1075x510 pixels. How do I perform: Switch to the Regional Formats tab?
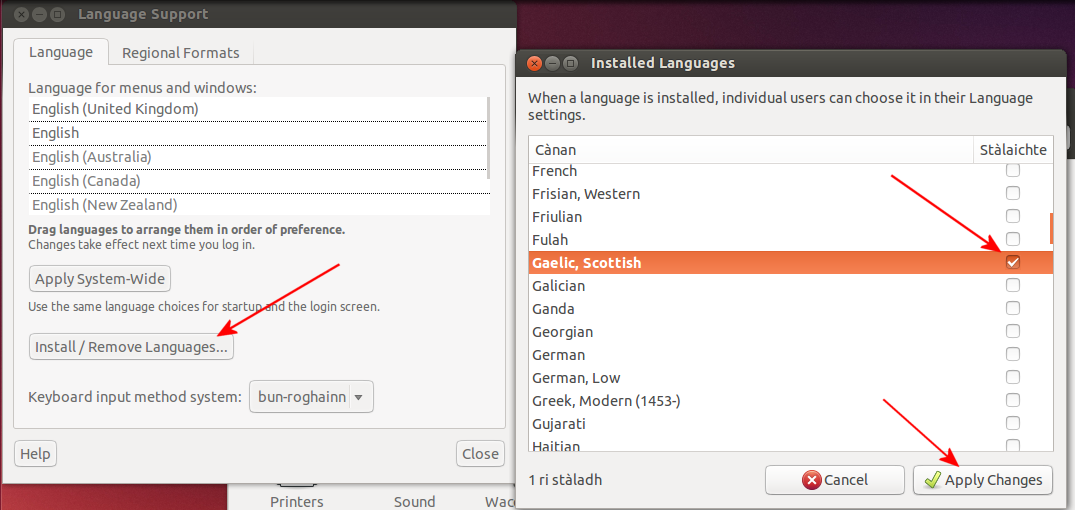(180, 53)
